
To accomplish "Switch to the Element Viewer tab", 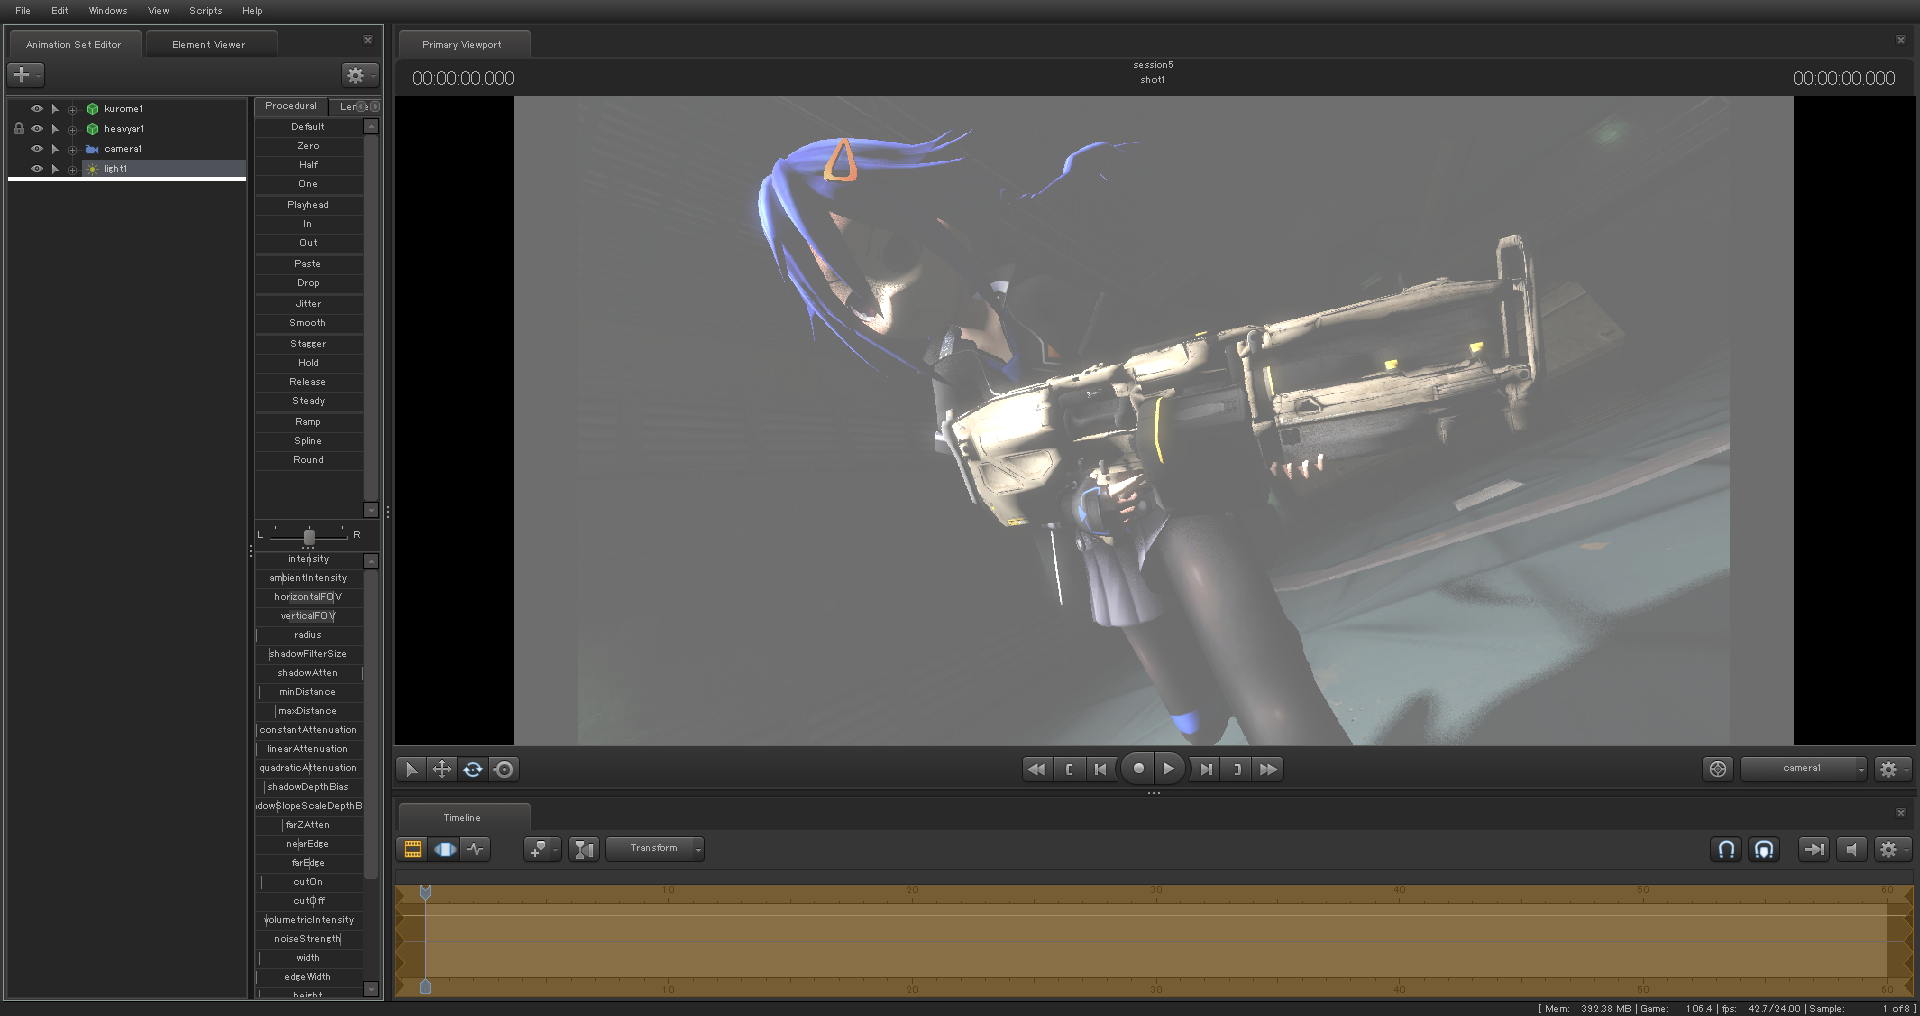I will tap(209, 45).
